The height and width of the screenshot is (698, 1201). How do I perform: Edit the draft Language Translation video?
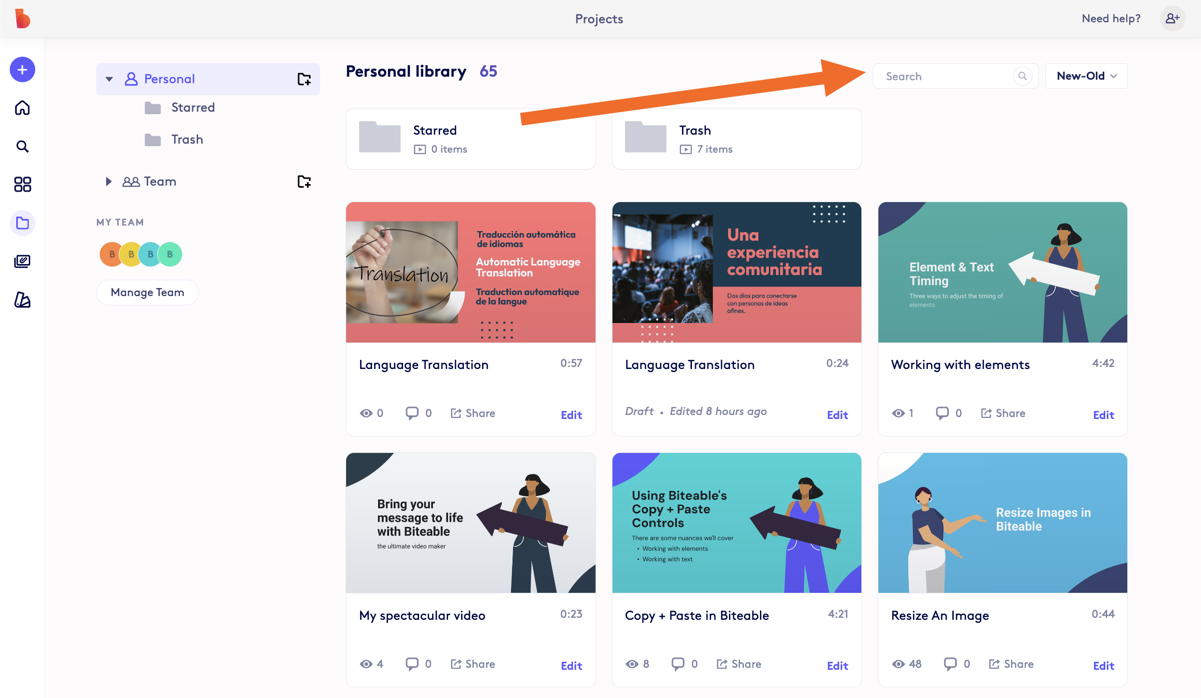[837, 415]
